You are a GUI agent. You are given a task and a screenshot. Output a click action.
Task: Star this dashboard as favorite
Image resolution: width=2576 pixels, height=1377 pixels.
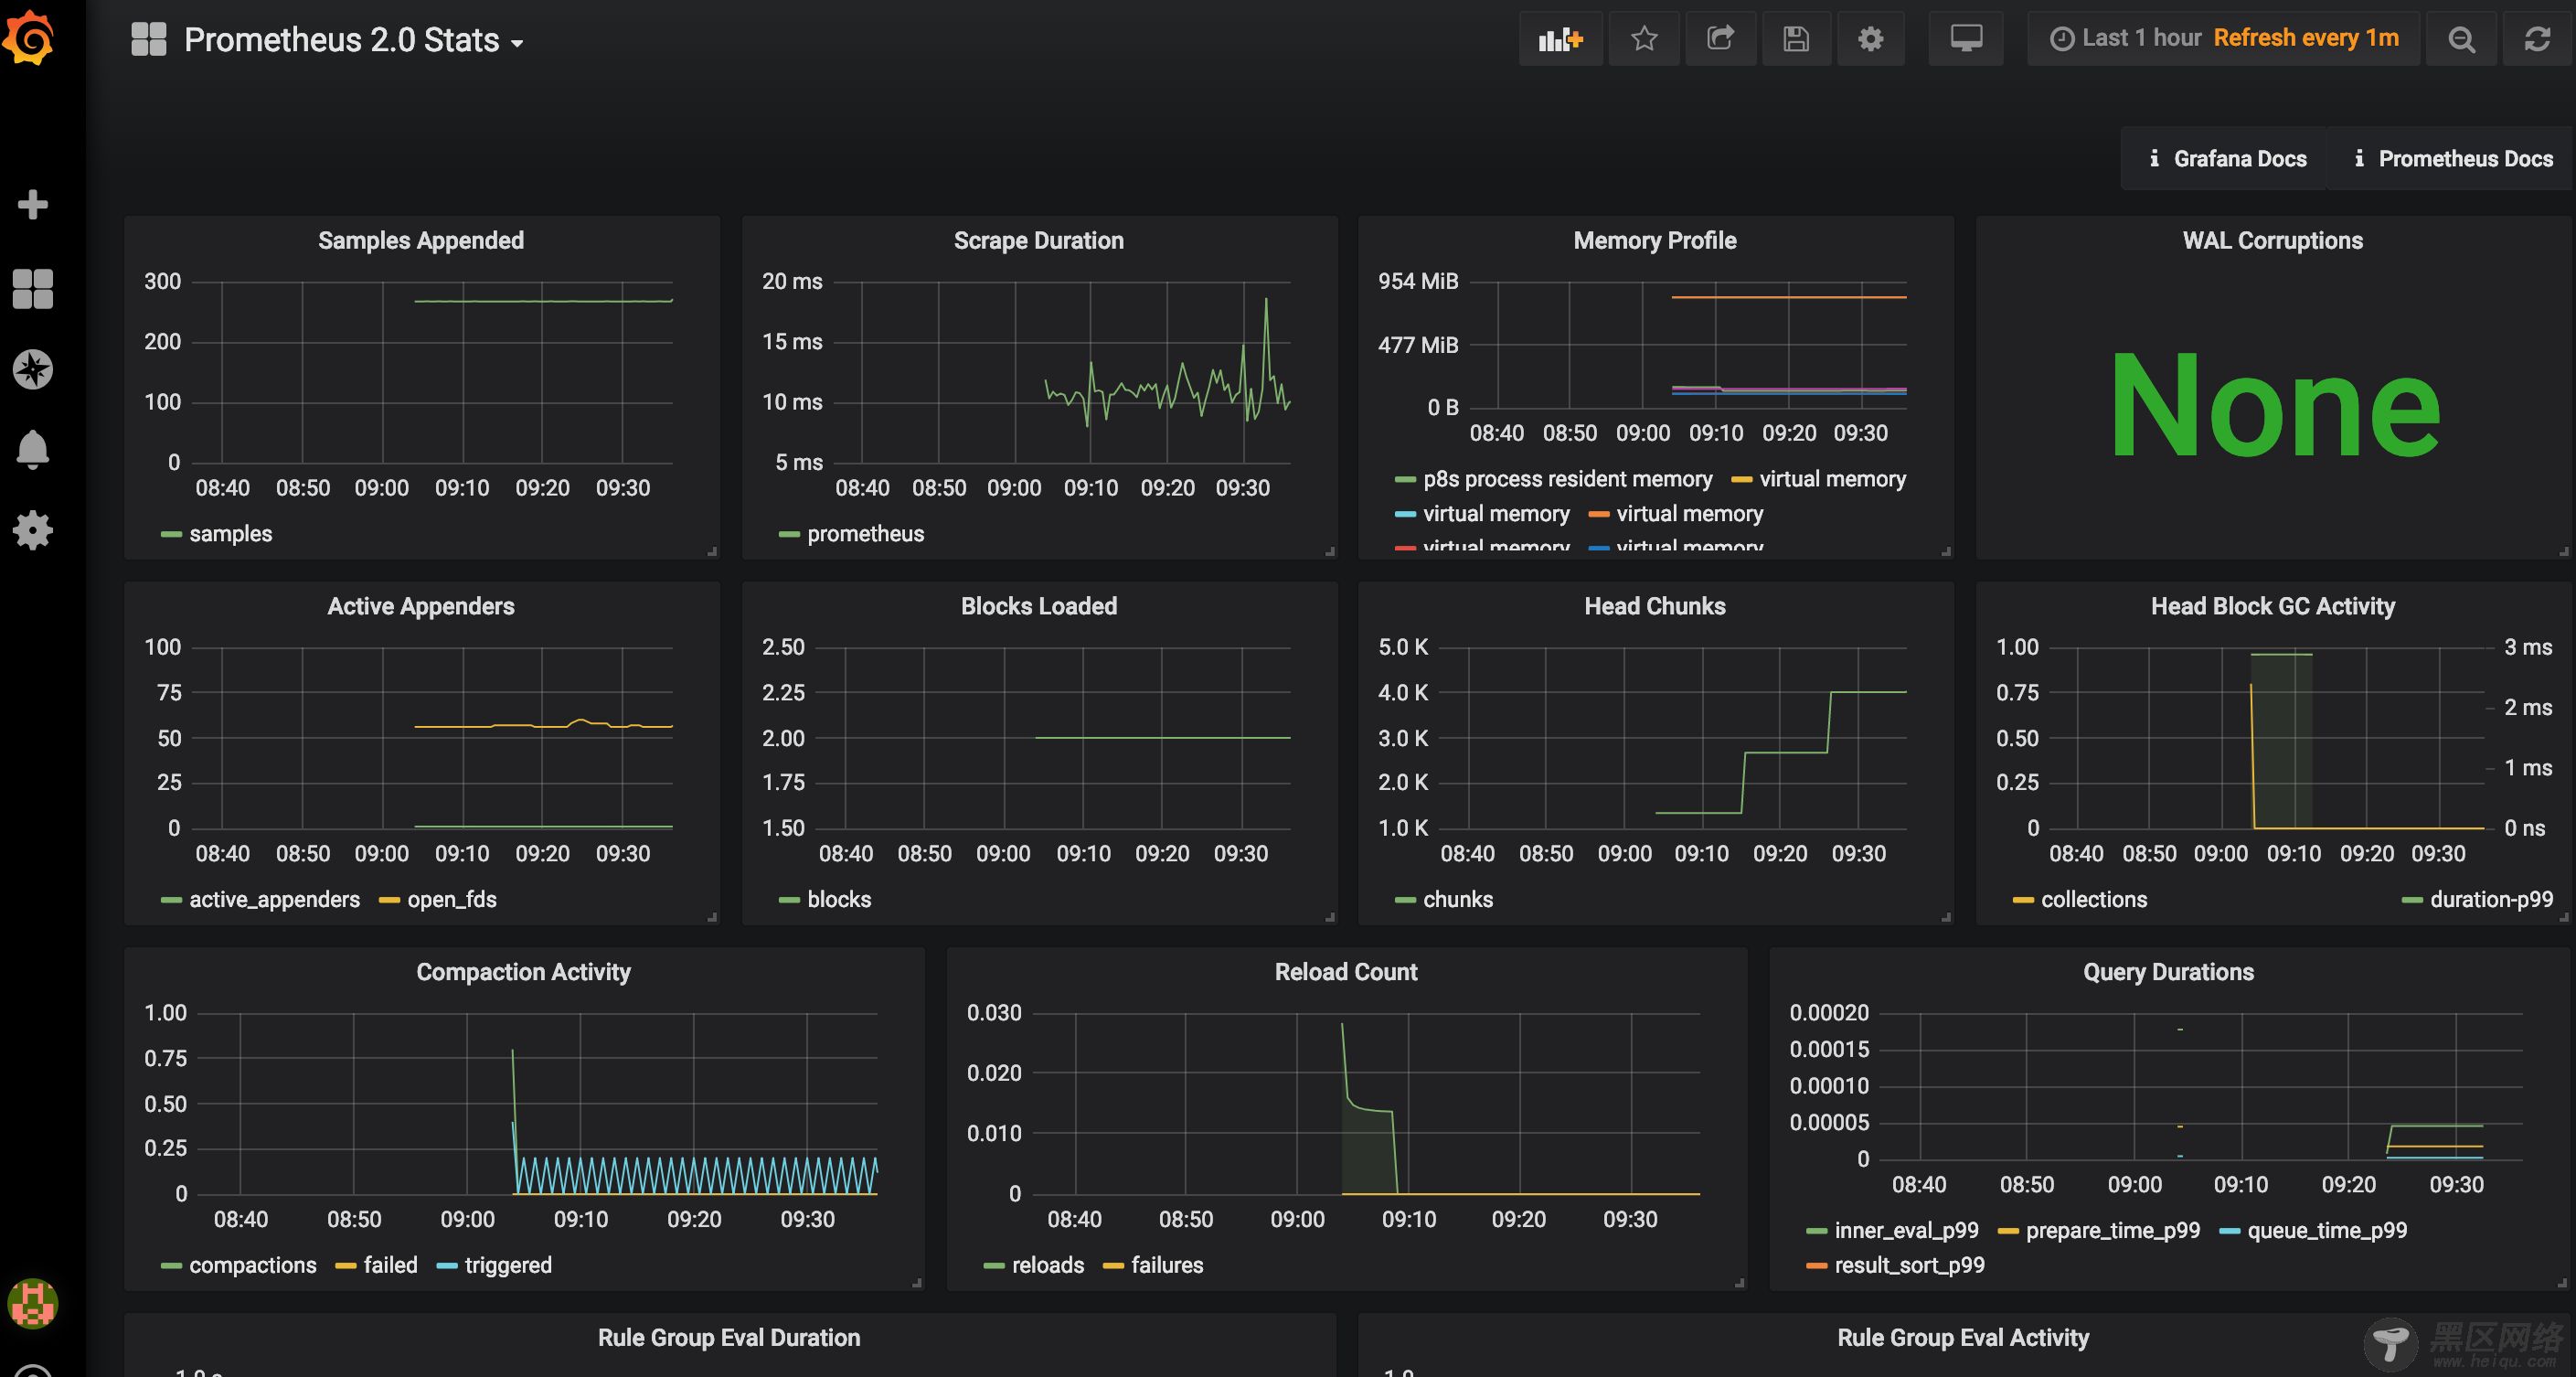[x=1644, y=39]
